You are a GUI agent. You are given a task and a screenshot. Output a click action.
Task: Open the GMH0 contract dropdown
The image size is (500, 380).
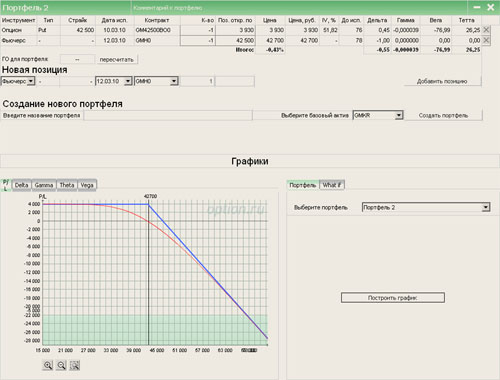[x=174, y=81]
